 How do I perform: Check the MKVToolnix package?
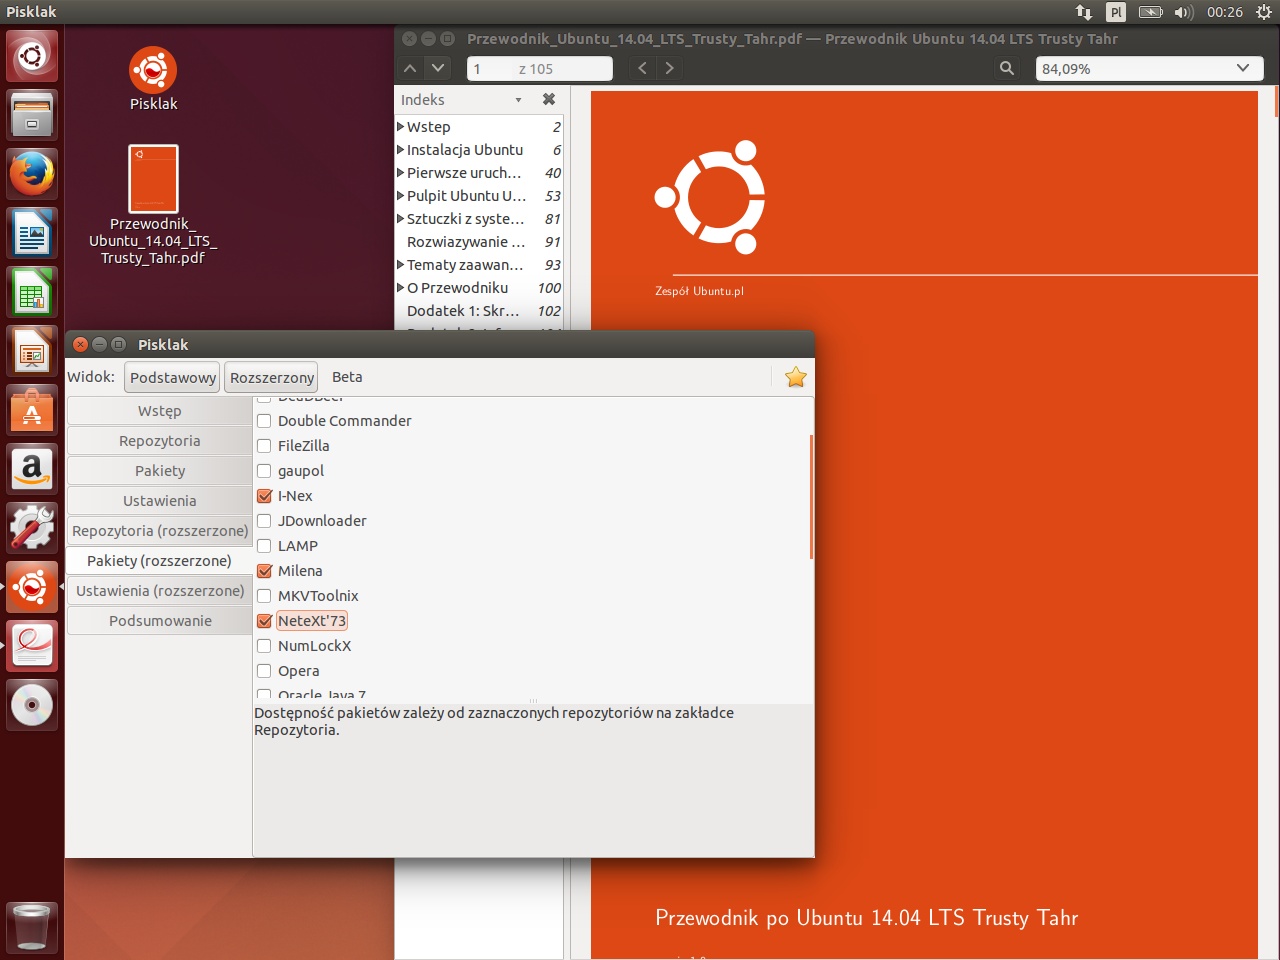(264, 596)
